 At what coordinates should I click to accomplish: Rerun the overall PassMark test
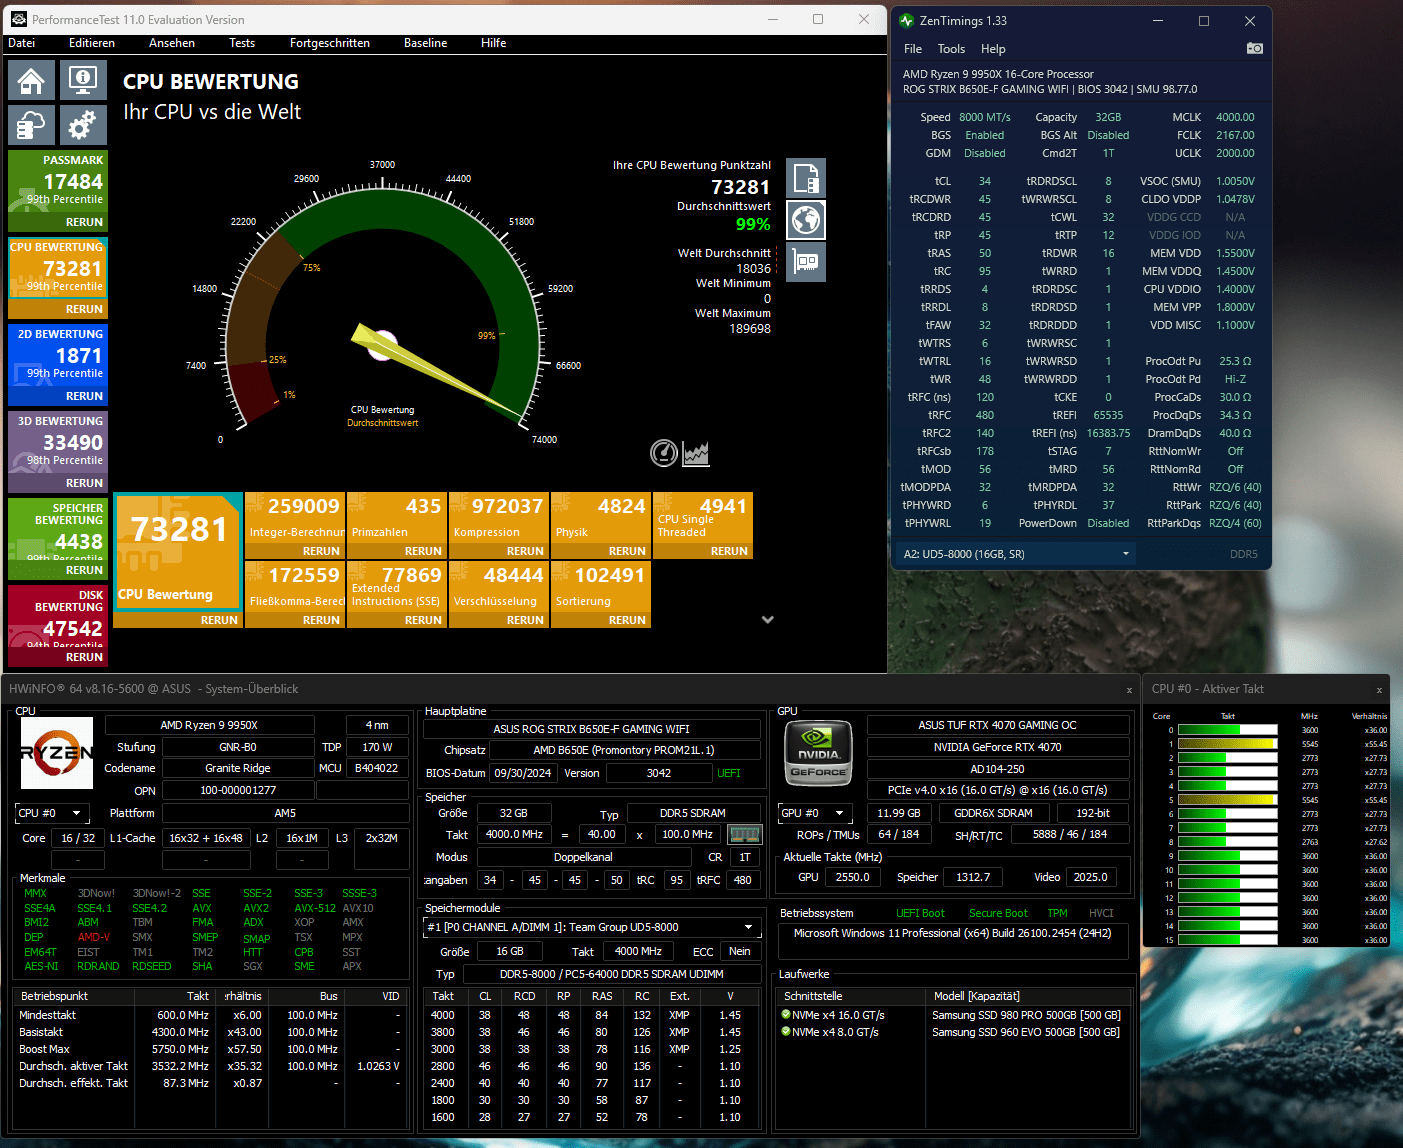click(x=84, y=222)
